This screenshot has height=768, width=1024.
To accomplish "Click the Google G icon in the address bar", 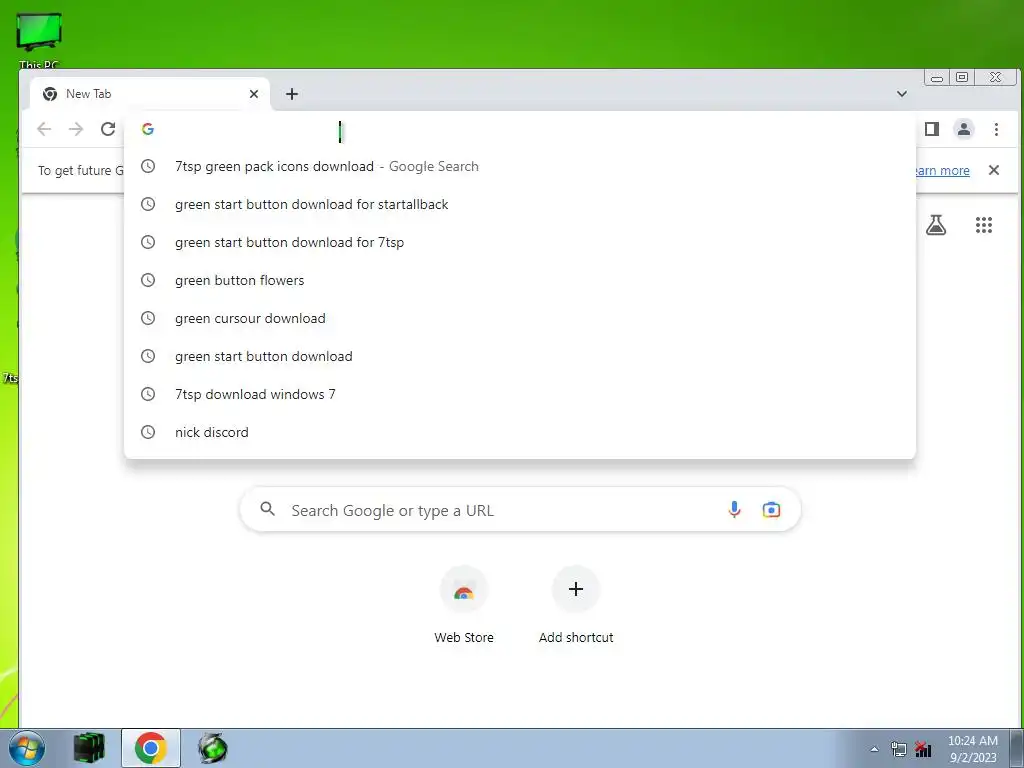I will (148, 129).
